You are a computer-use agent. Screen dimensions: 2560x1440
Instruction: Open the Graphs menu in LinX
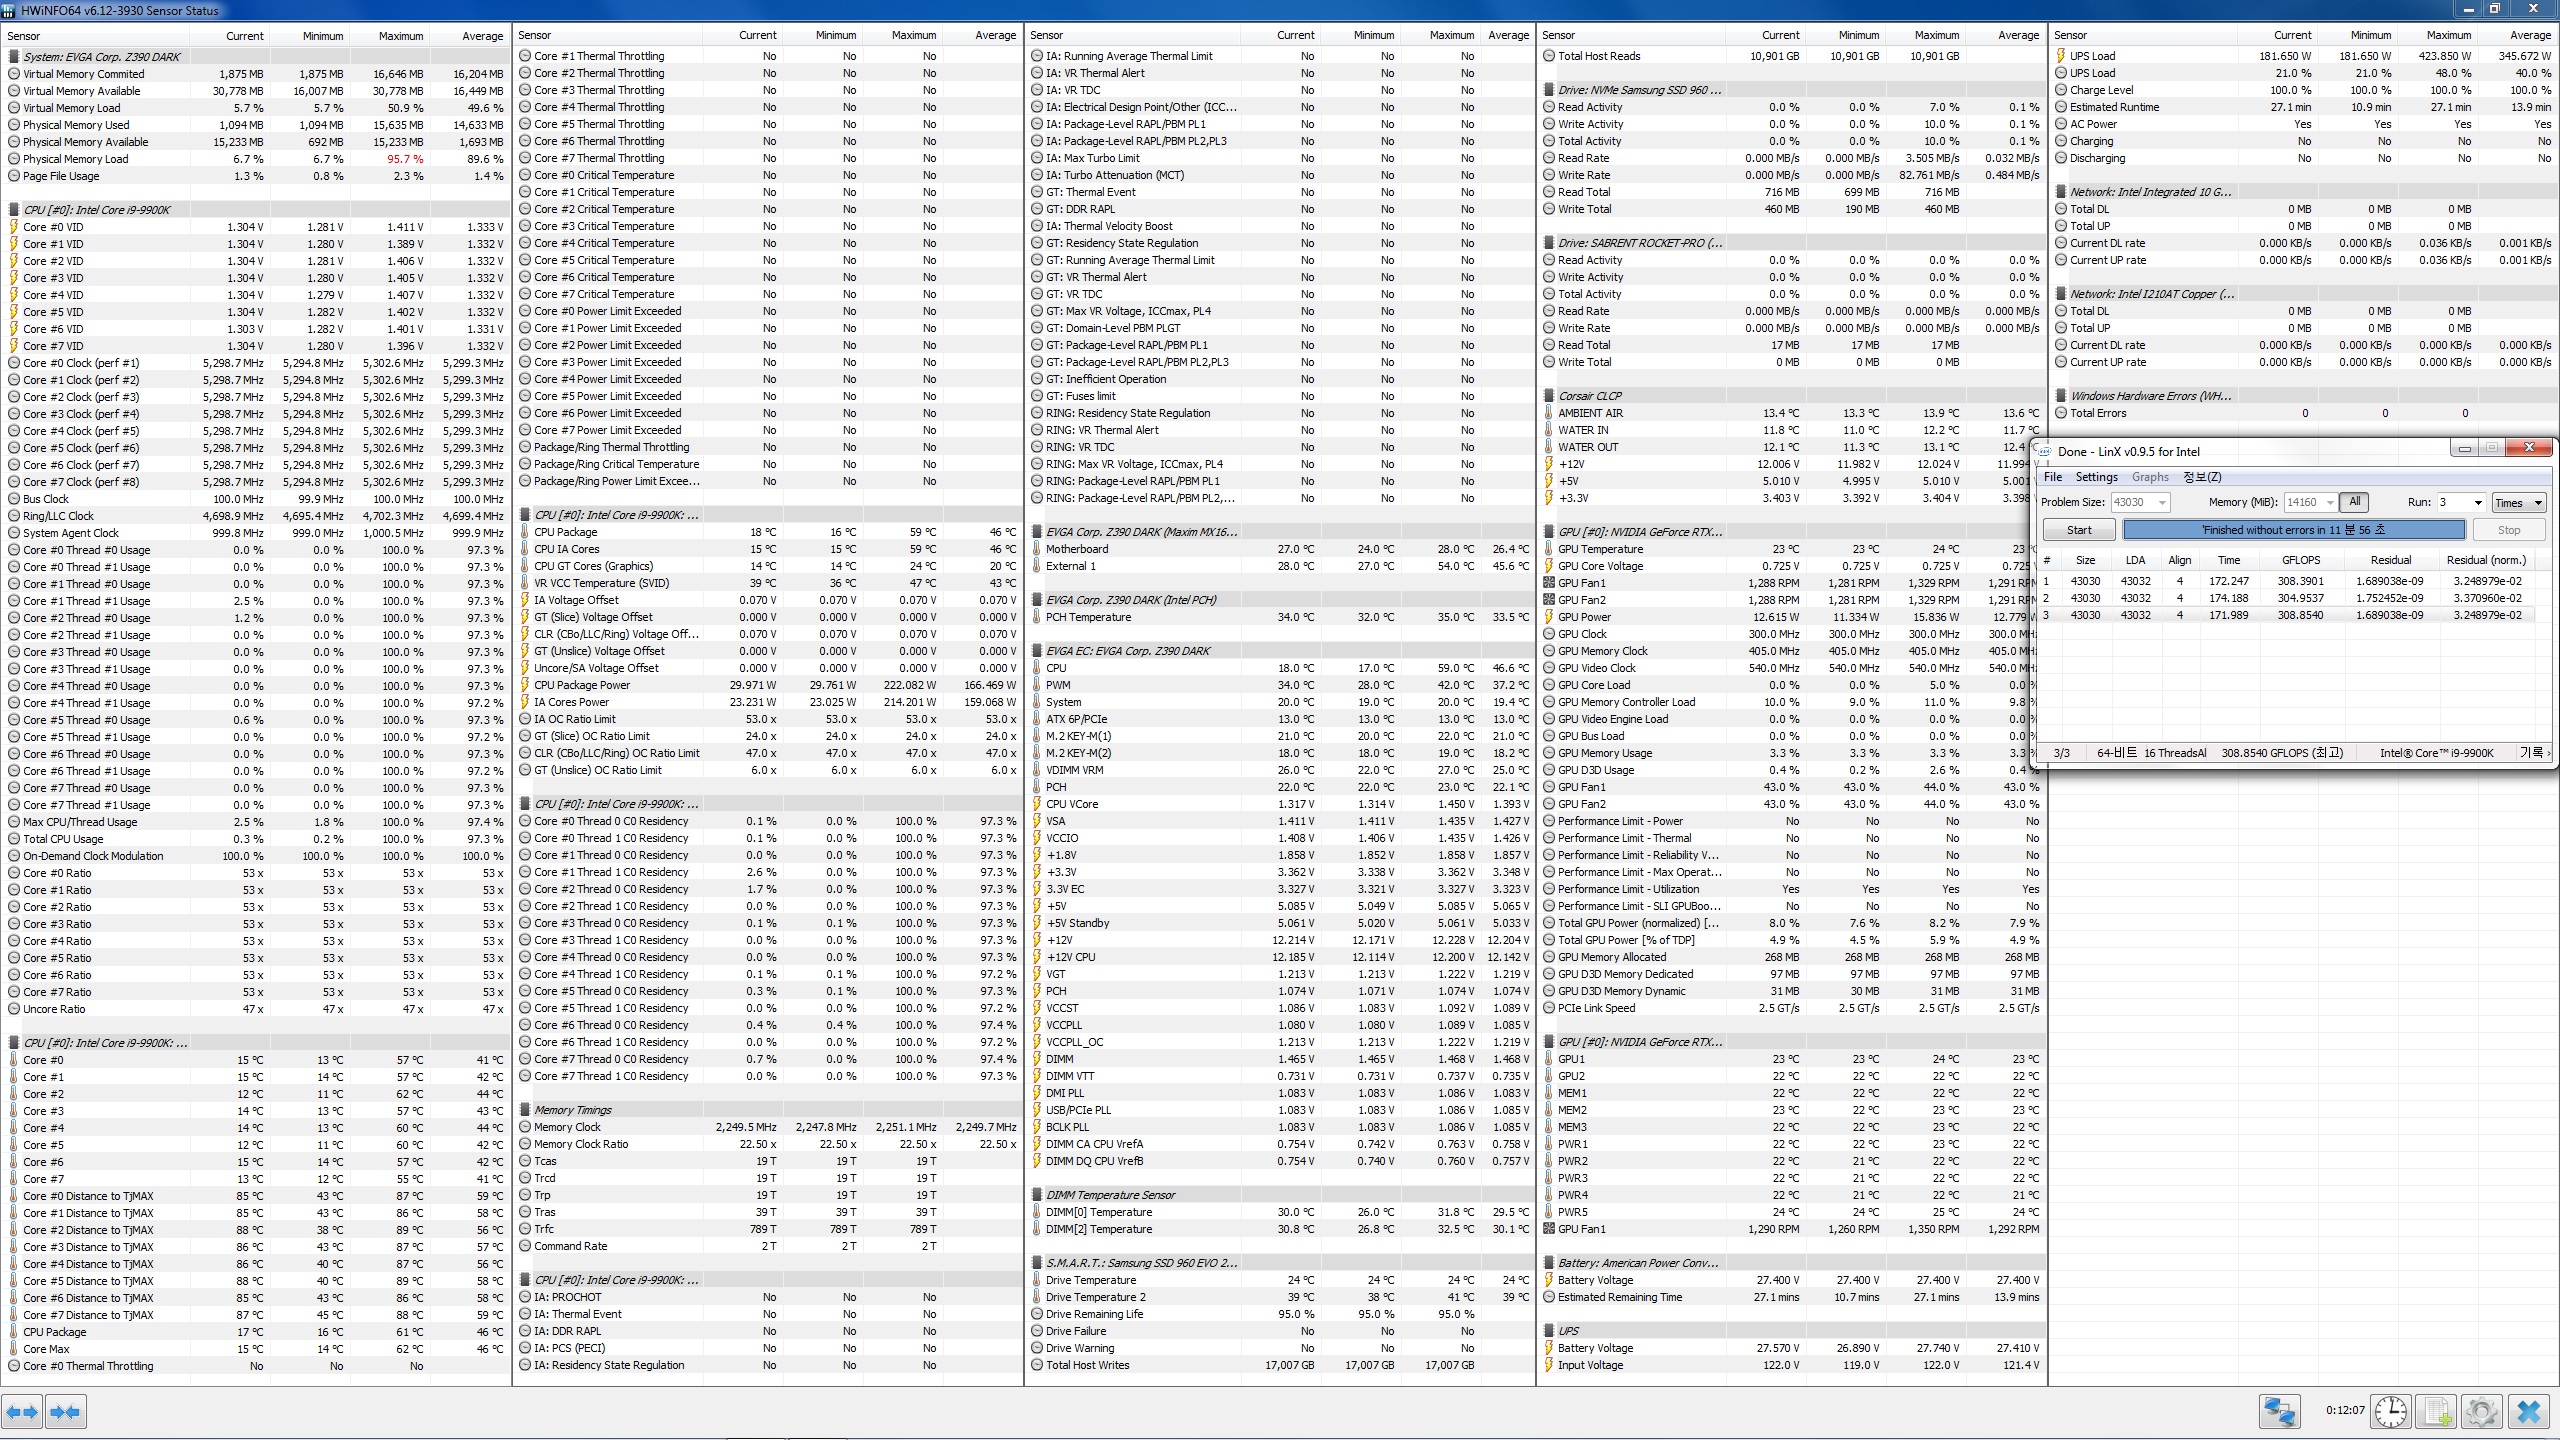[2150, 477]
